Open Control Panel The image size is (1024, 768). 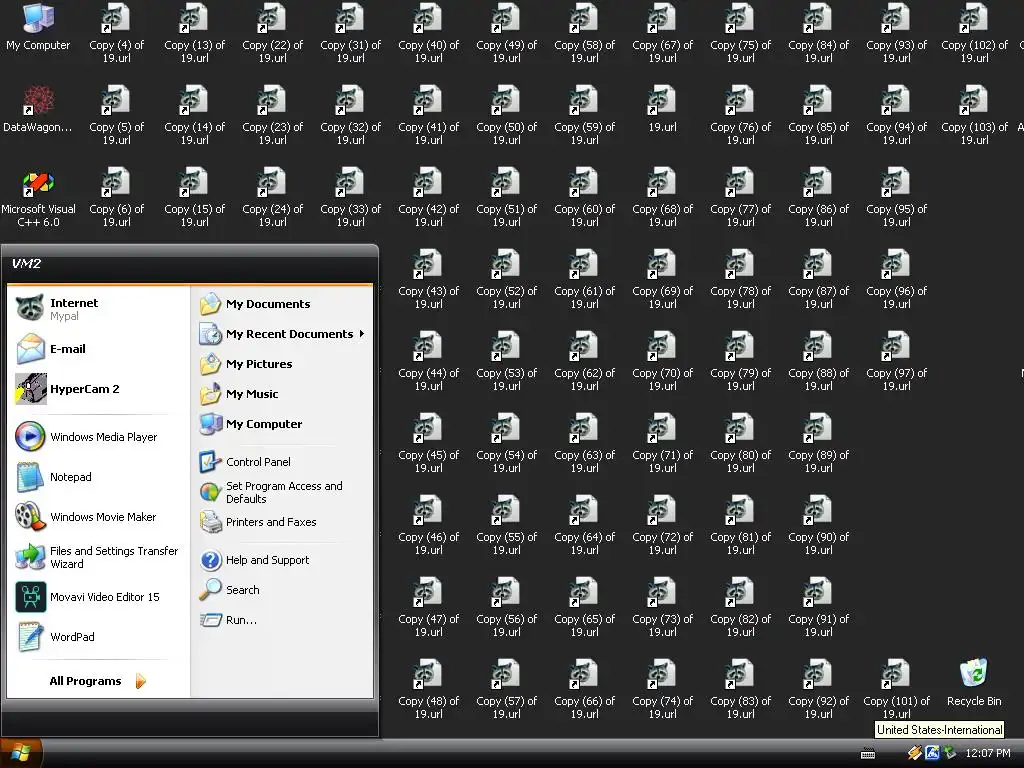tap(282, 462)
